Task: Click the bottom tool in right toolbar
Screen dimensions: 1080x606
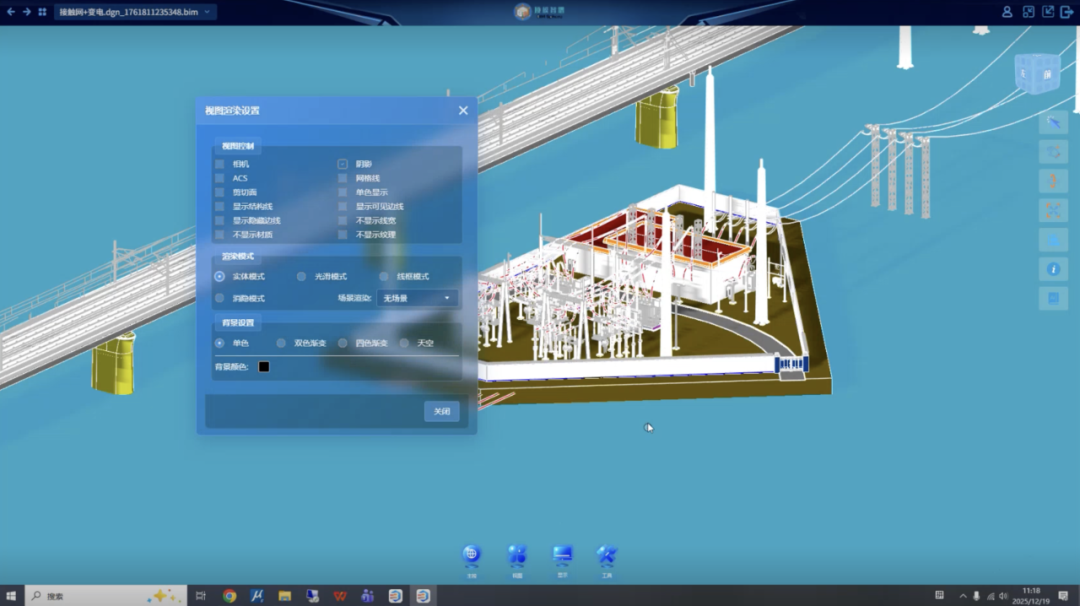Action: tap(1053, 298)
